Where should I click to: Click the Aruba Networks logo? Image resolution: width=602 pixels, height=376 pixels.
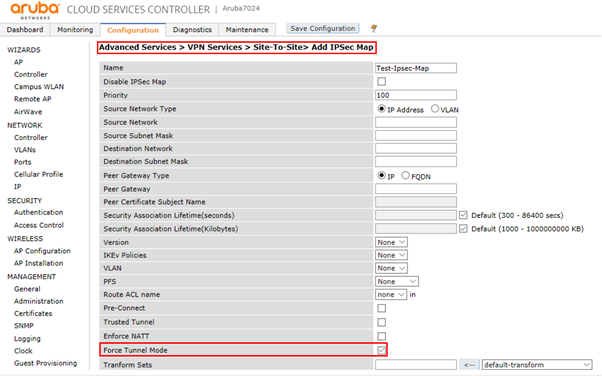pos(35,10)
